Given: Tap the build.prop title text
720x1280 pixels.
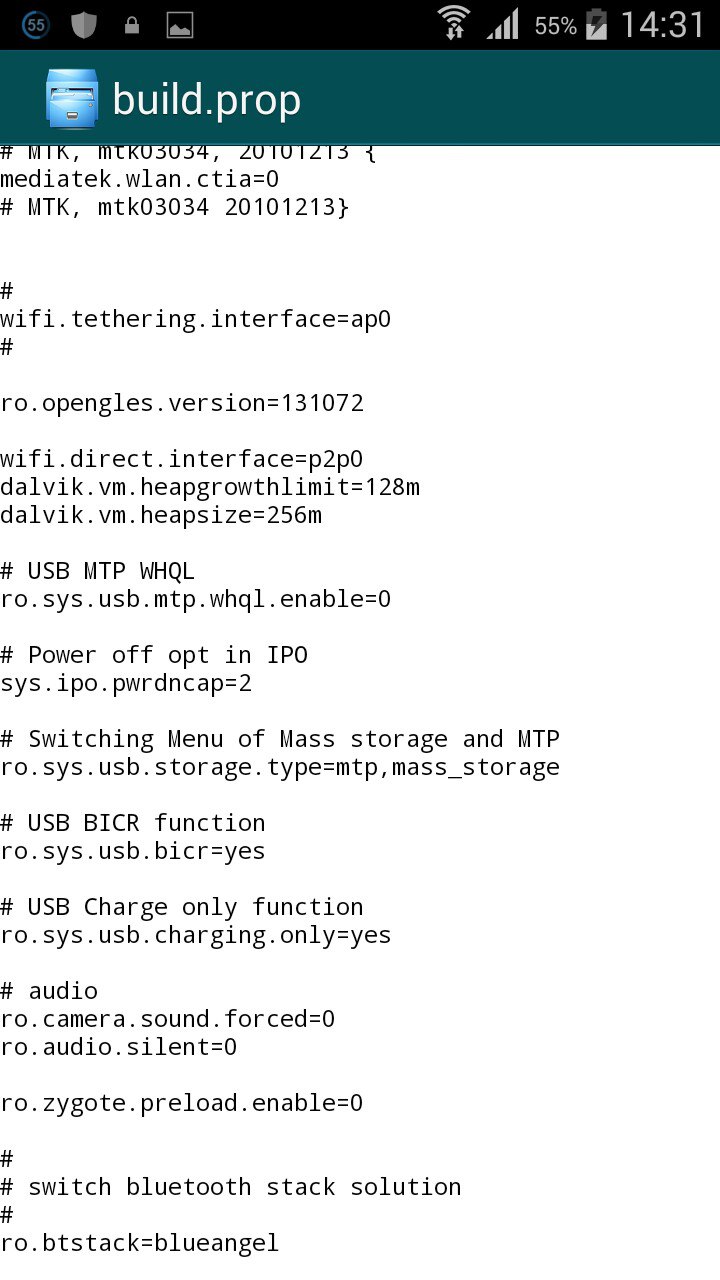Looking at the screenshot, I should (x=207, y=100).
